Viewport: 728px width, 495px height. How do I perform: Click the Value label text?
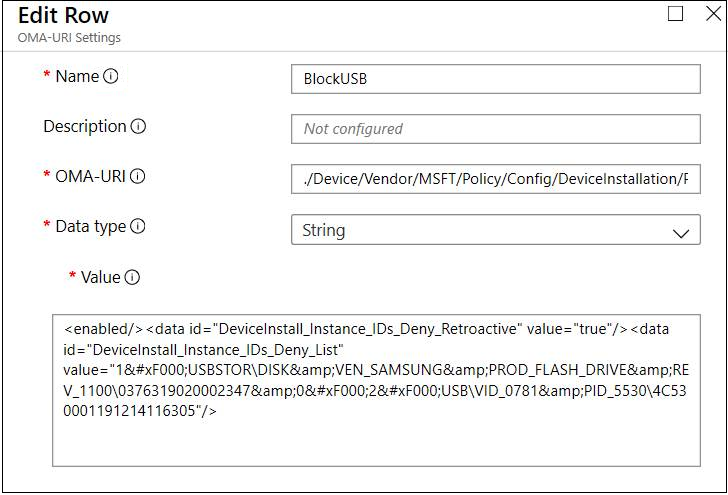(100, 278)
